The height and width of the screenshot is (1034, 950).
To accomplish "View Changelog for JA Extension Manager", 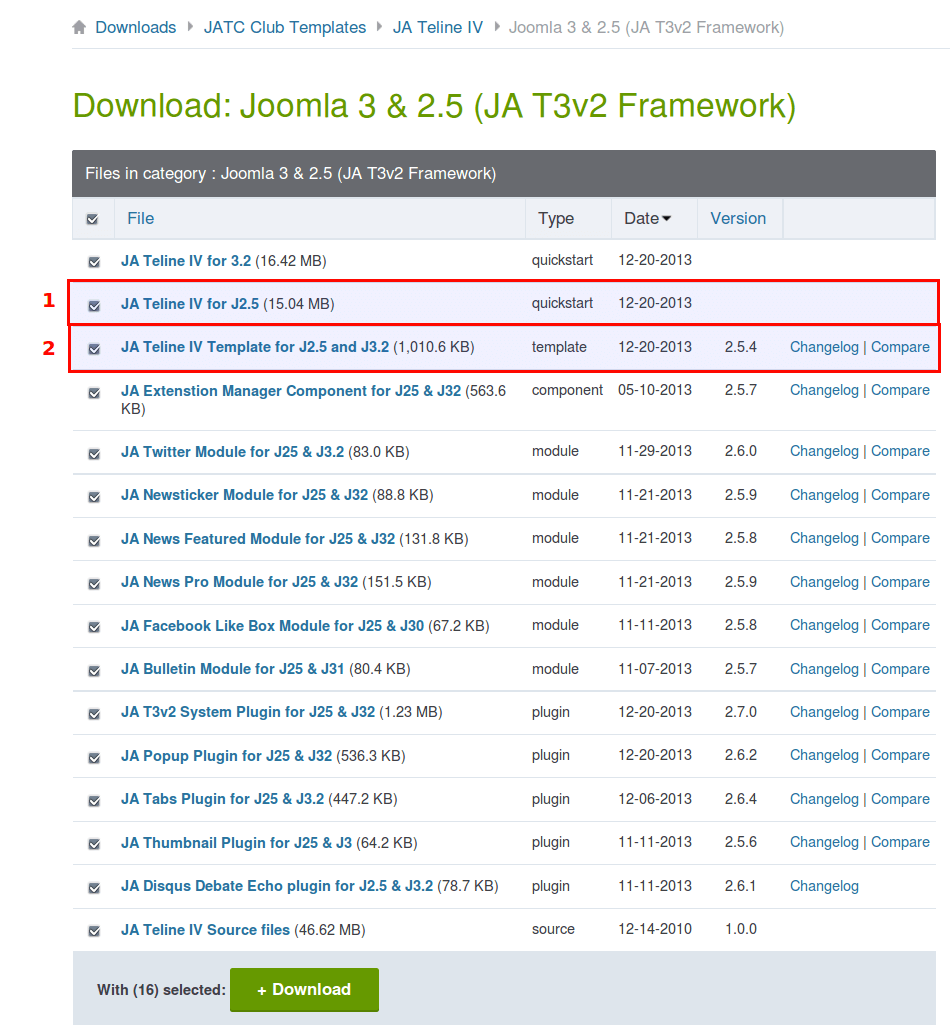I will 824,390.
